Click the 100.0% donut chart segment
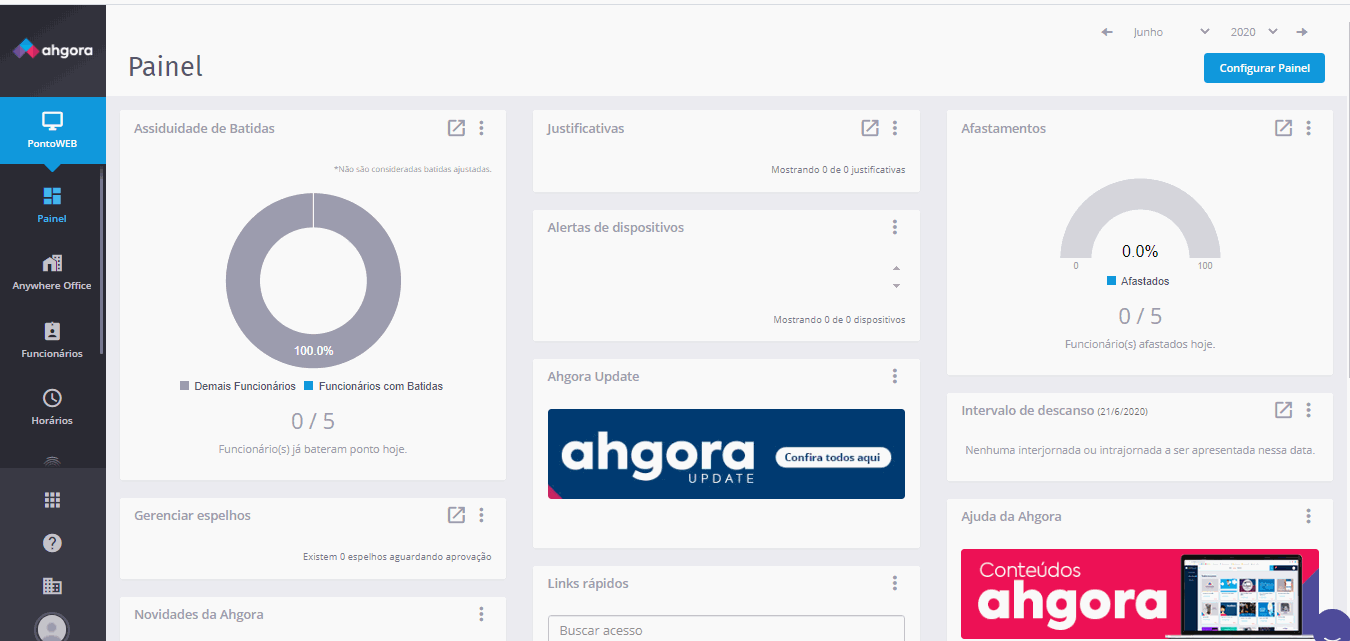The height and width of the screenshot is (641, 1350). coord(313,350)
